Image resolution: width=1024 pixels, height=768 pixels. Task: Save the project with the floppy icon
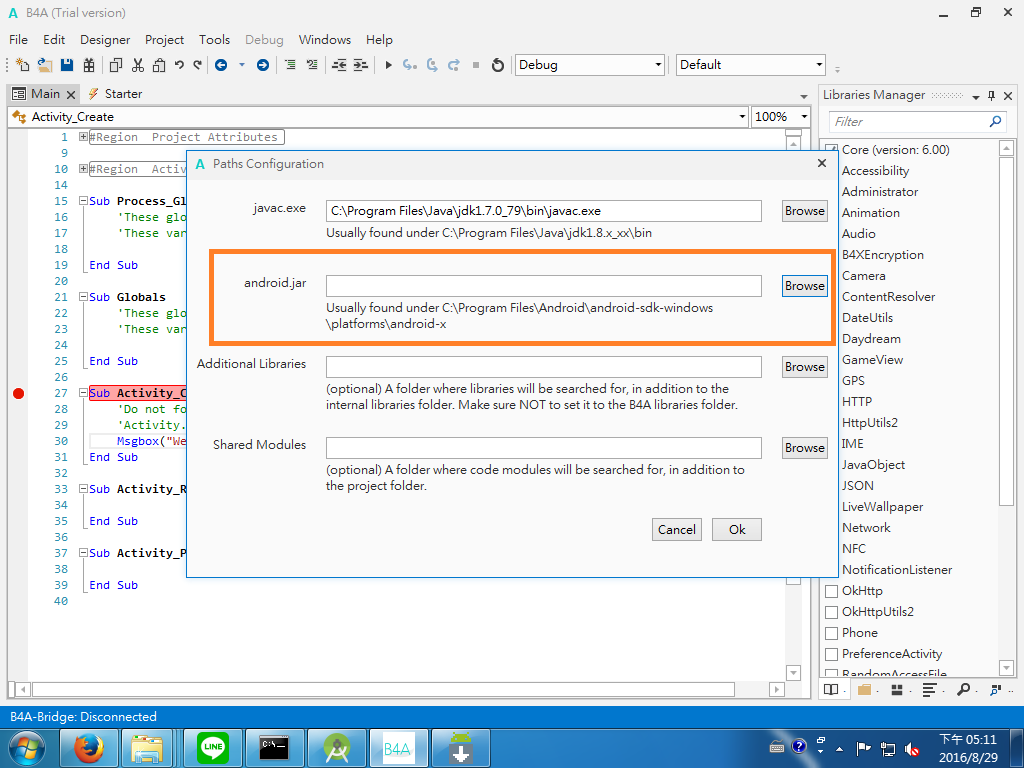click(67, 65)
